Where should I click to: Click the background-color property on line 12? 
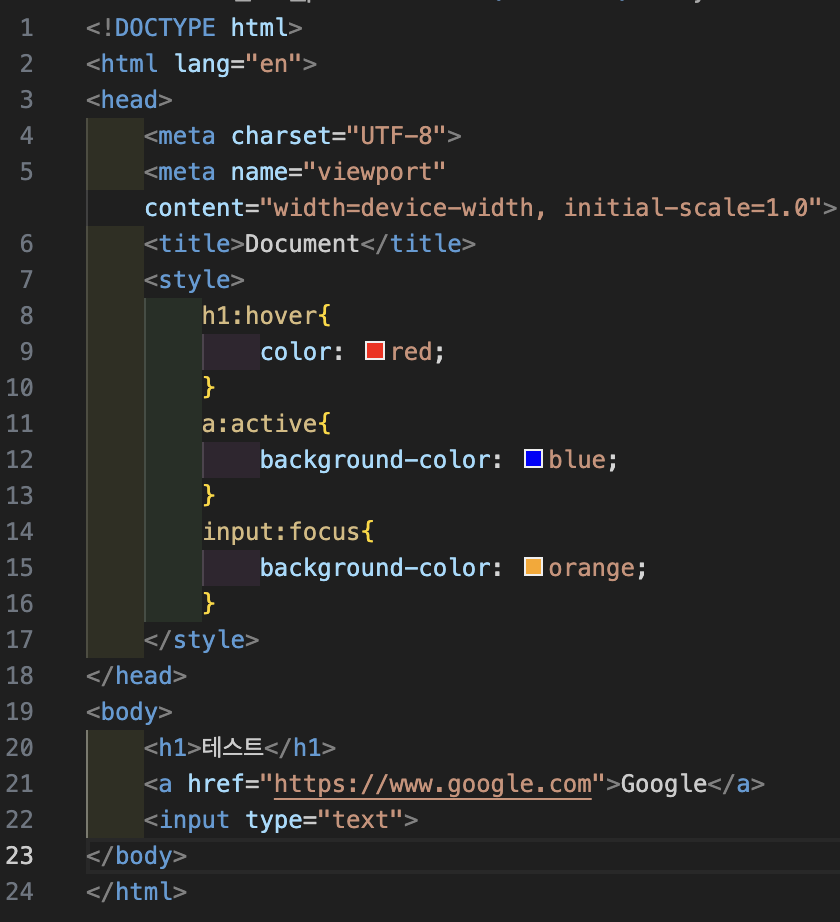click(x=374, y=460)
